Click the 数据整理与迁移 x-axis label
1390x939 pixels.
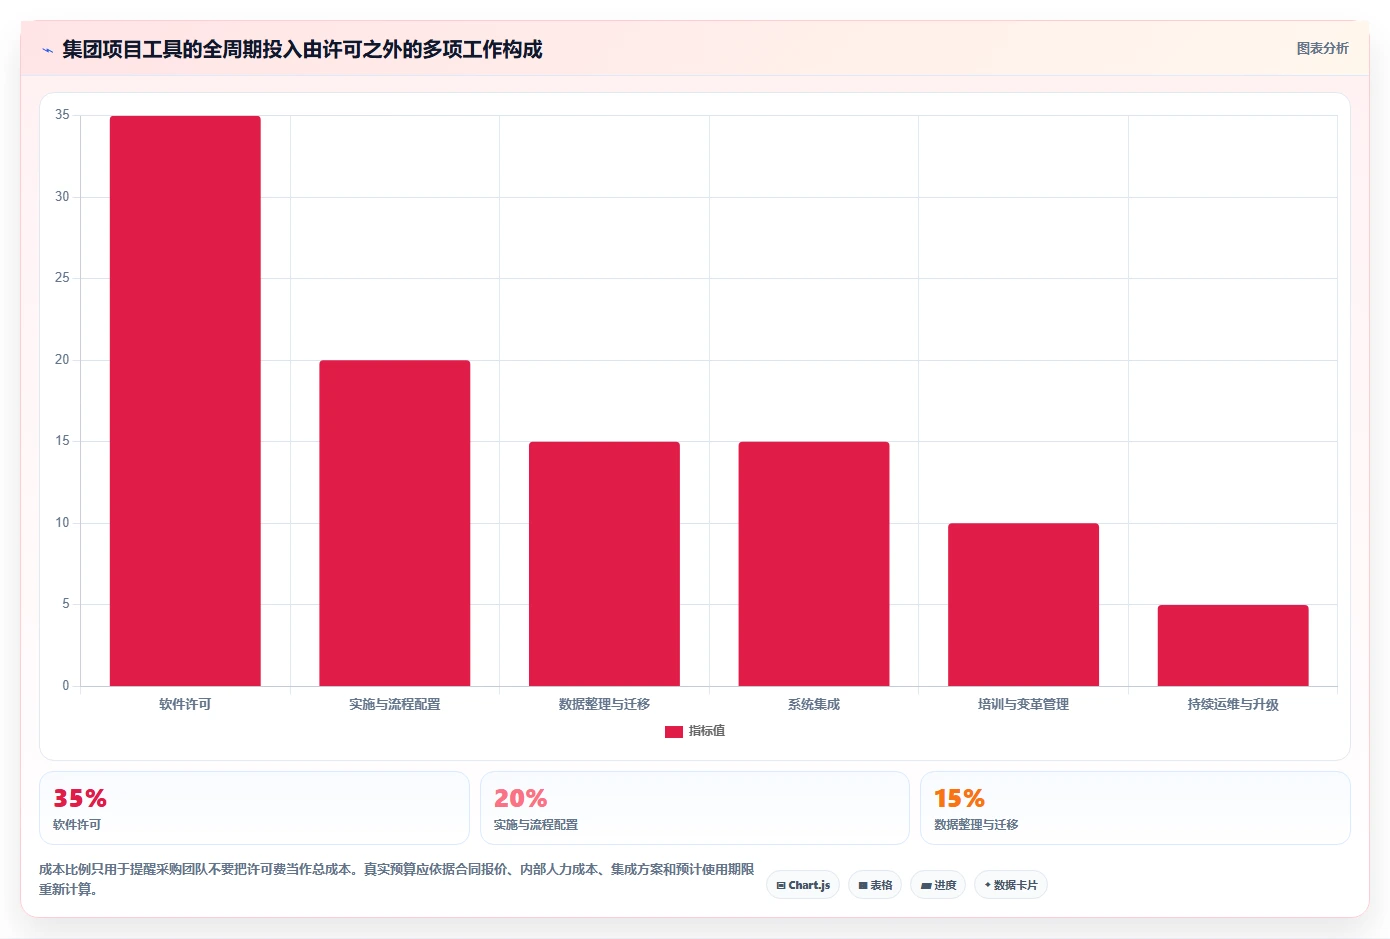pyautogui.click(x=604, y=704)
